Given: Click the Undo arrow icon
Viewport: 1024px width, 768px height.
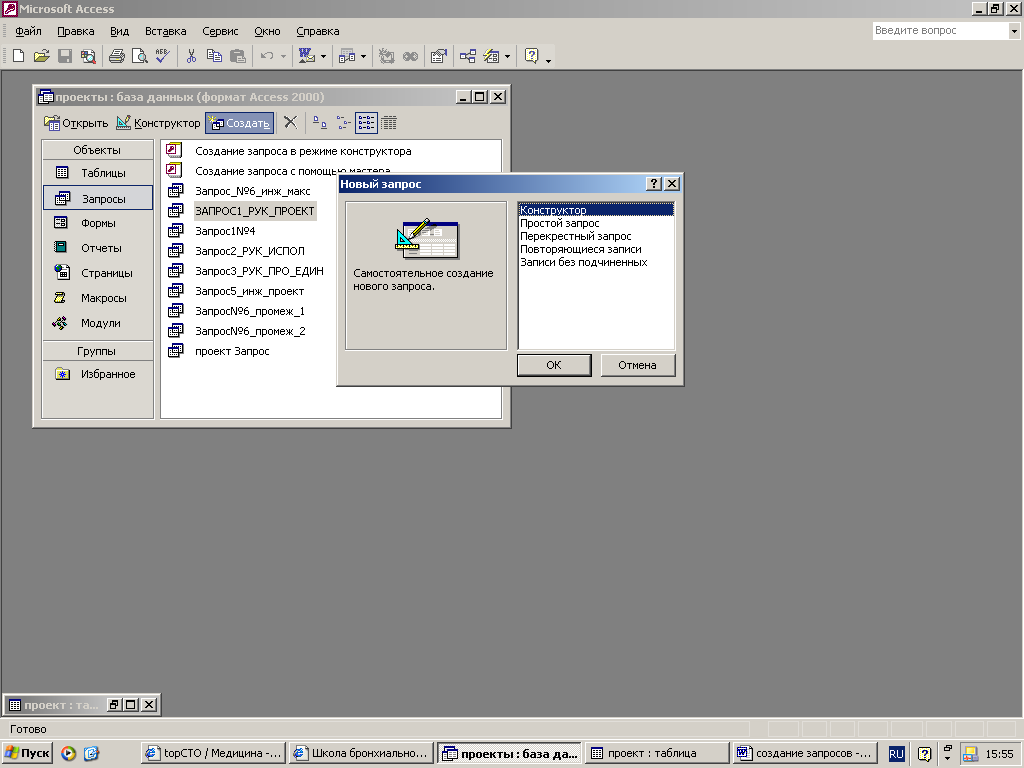Looking at the screenshot, I should click(x=266, y=56).
